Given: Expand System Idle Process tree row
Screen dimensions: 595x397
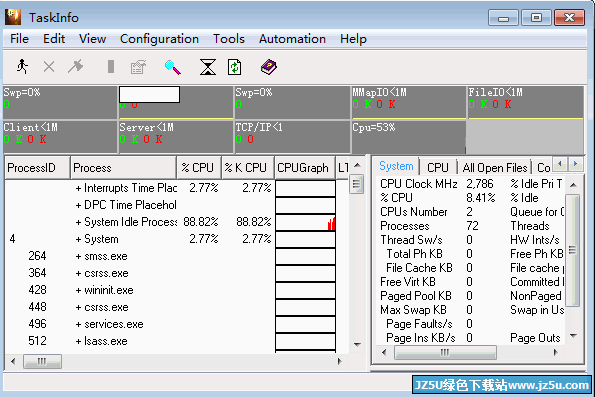Looking at the screenshot, I should point(78,222).
